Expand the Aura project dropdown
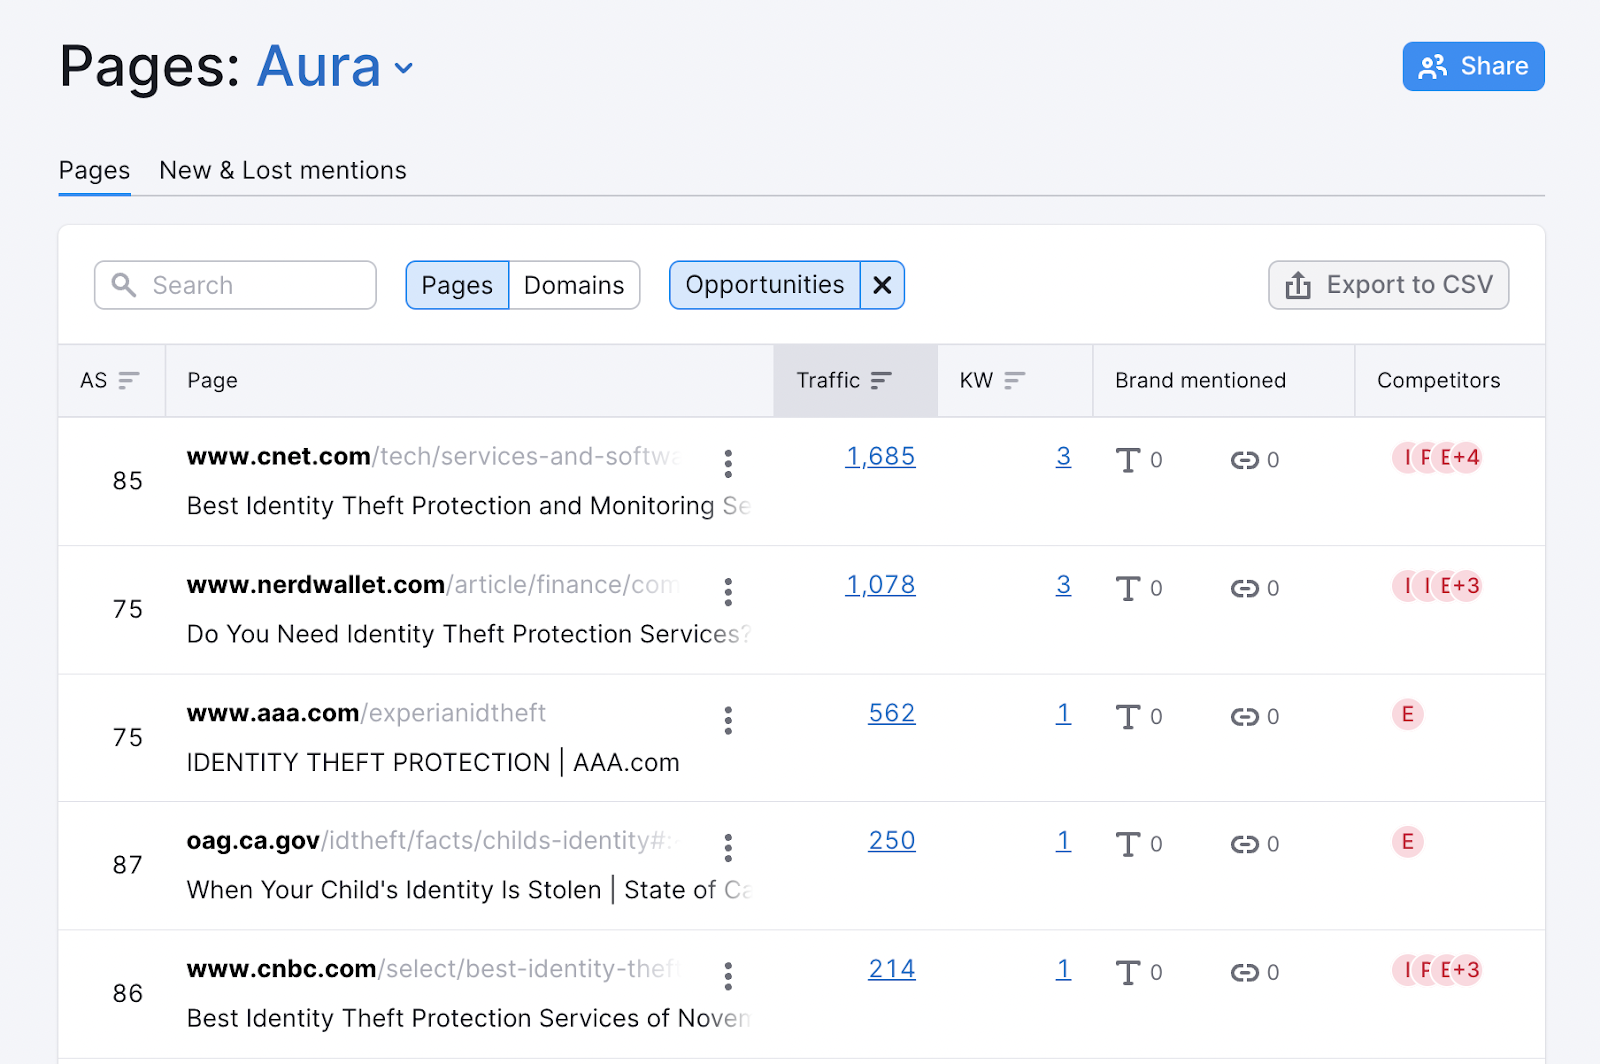 pos(404,68)
